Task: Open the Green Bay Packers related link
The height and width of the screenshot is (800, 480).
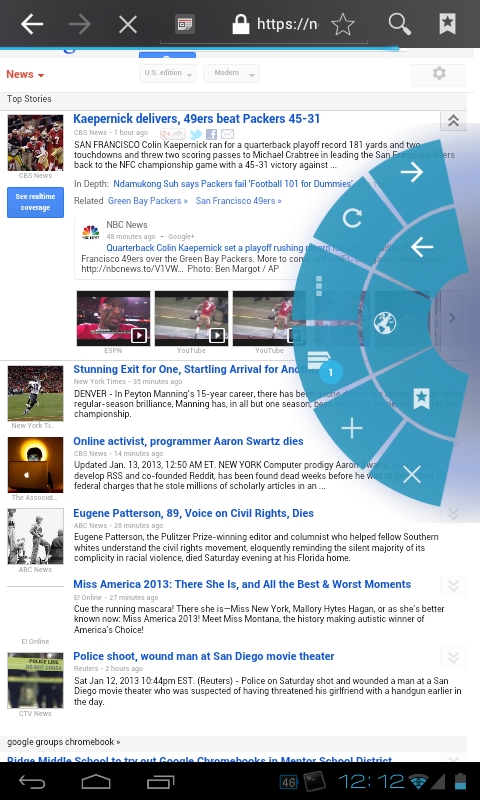Action: 147,201
